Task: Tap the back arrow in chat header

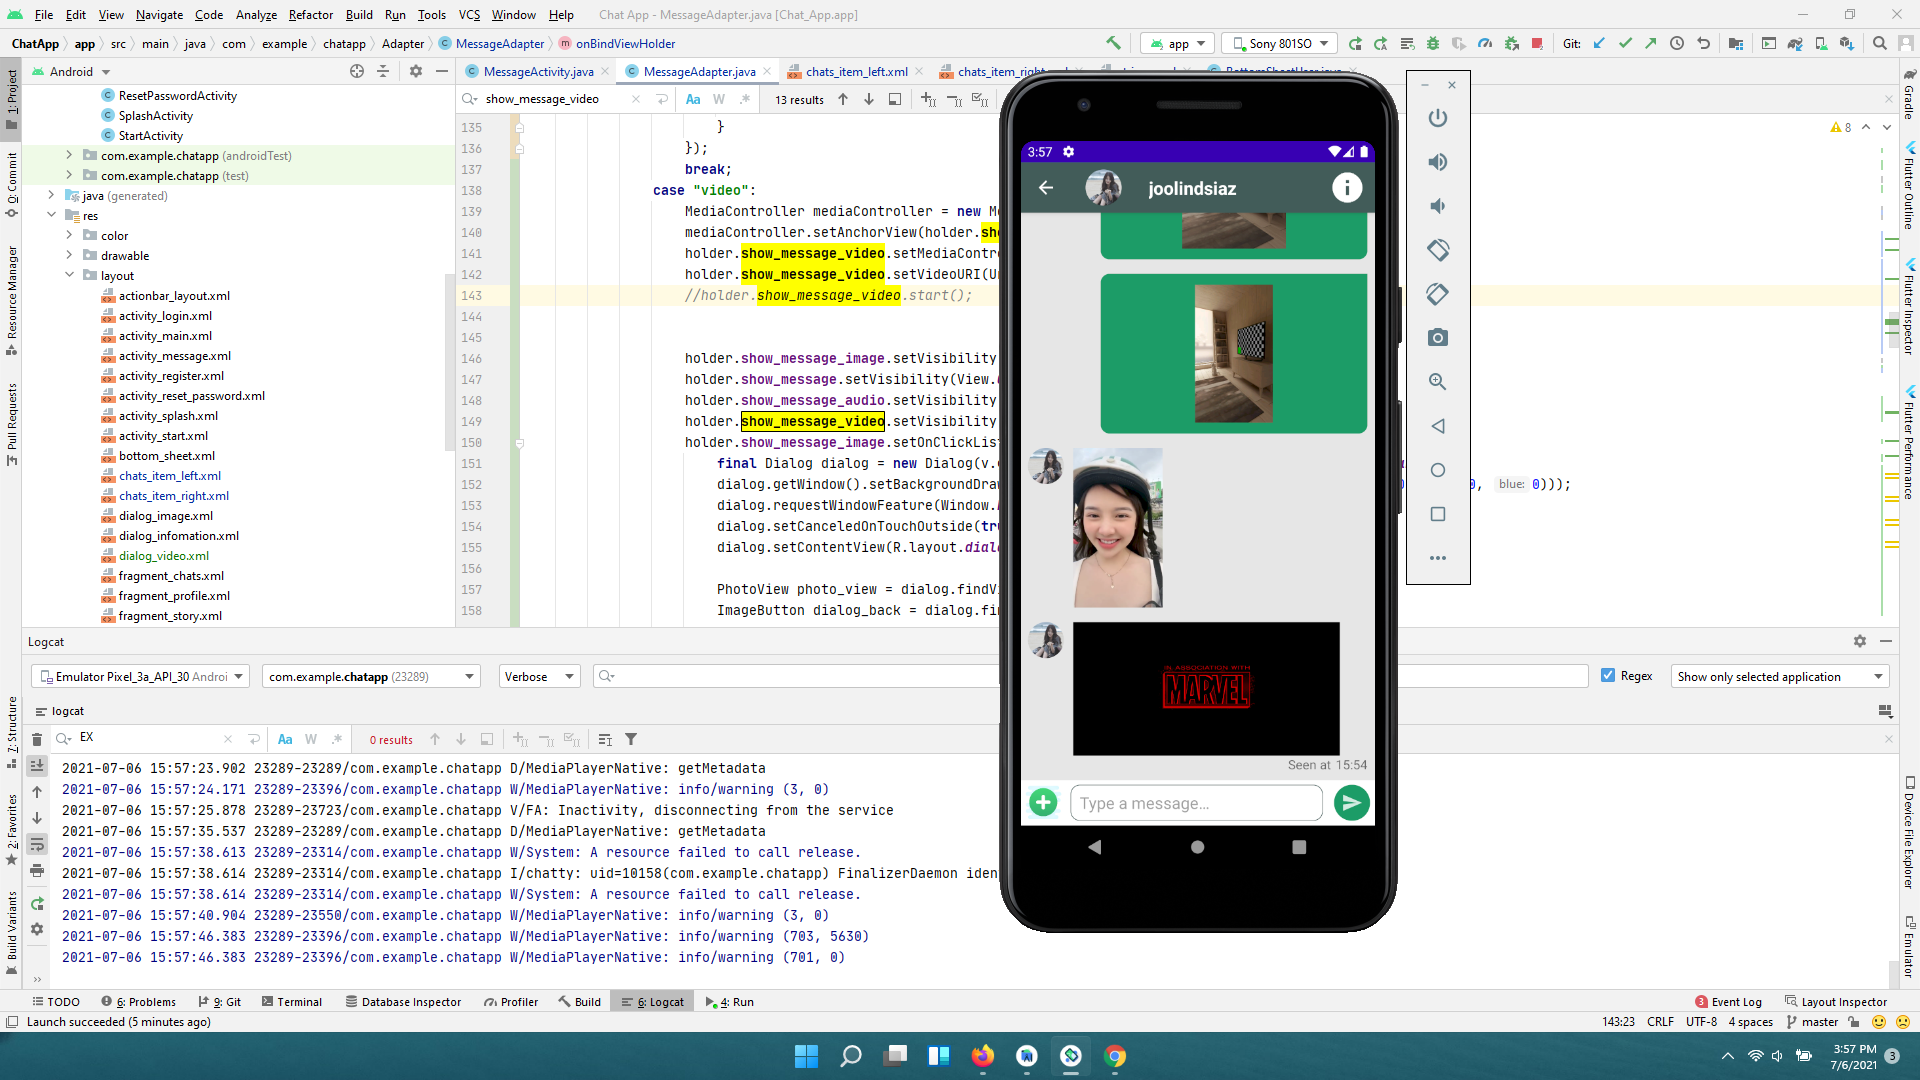Action: [x=1046, y=188]
